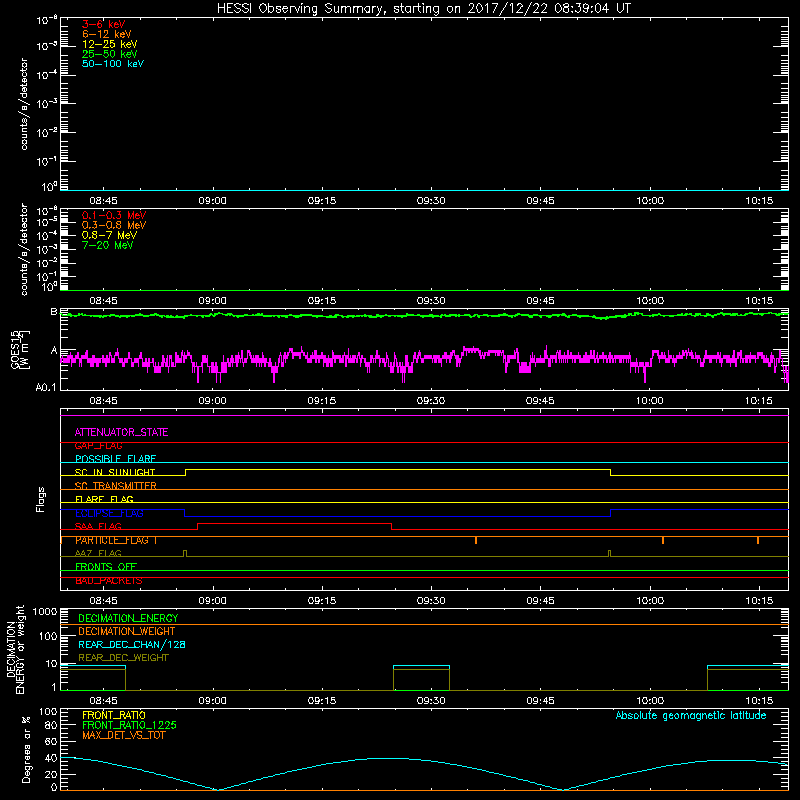The height and width of the screenshot is (800, 800).
Task: Pick the FLARE_FLAG label
Action: 104,499
